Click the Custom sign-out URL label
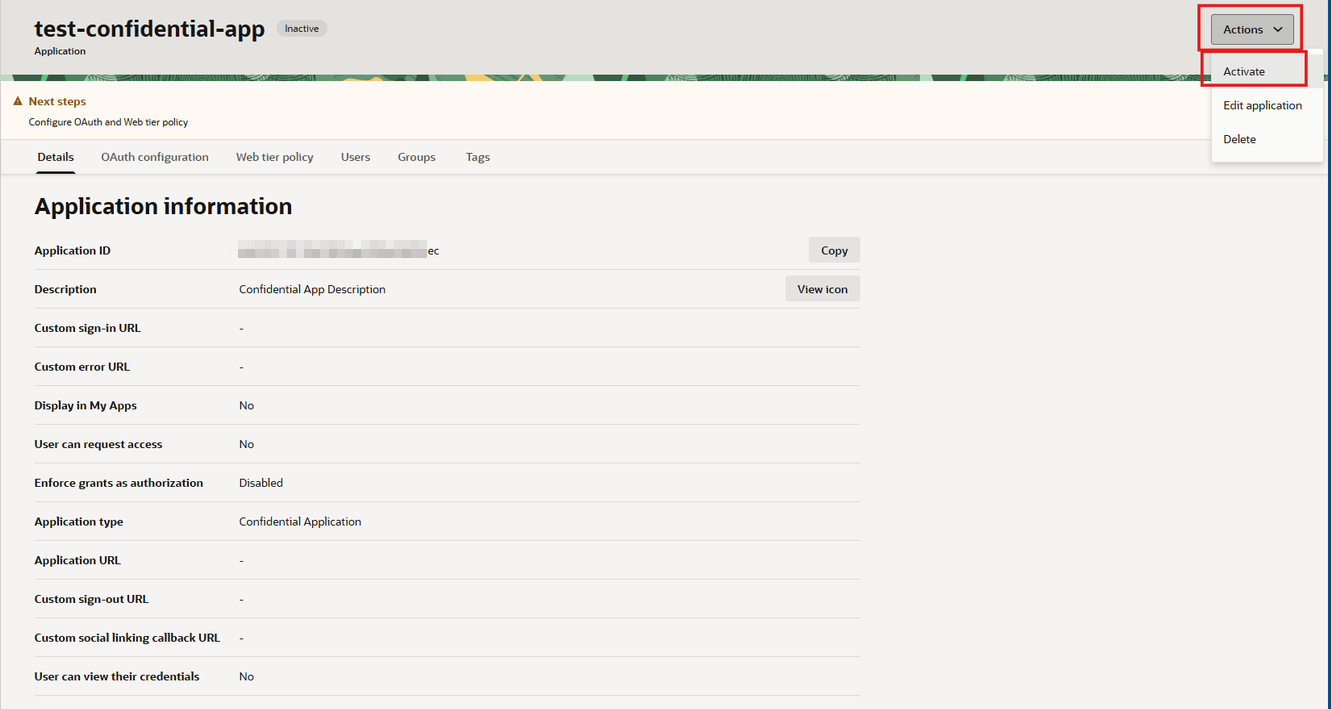The image size is (1331, 709). click(x=91, y=599)
